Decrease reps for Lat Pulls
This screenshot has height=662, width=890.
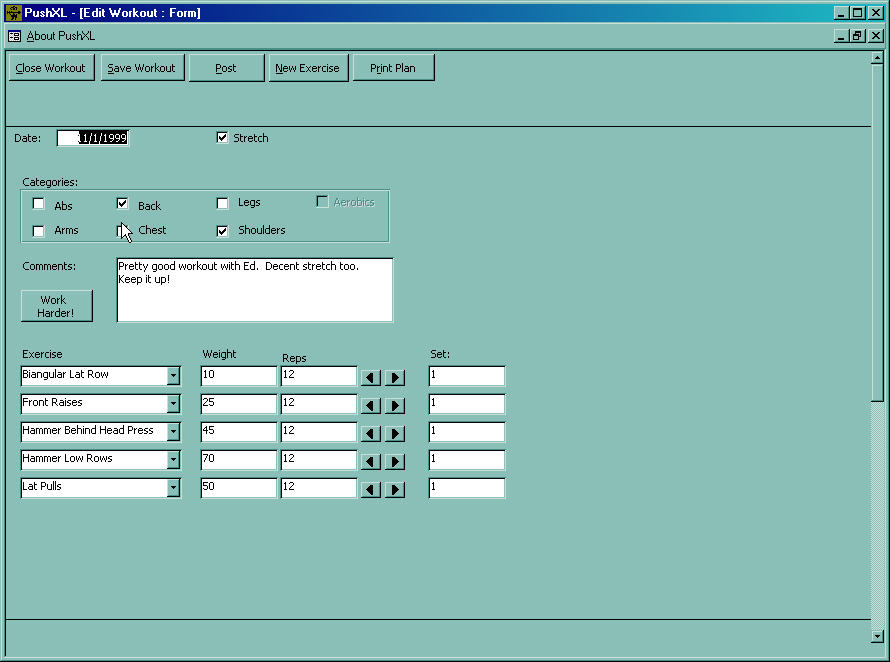pyautogui.click(x=371, y=489)
